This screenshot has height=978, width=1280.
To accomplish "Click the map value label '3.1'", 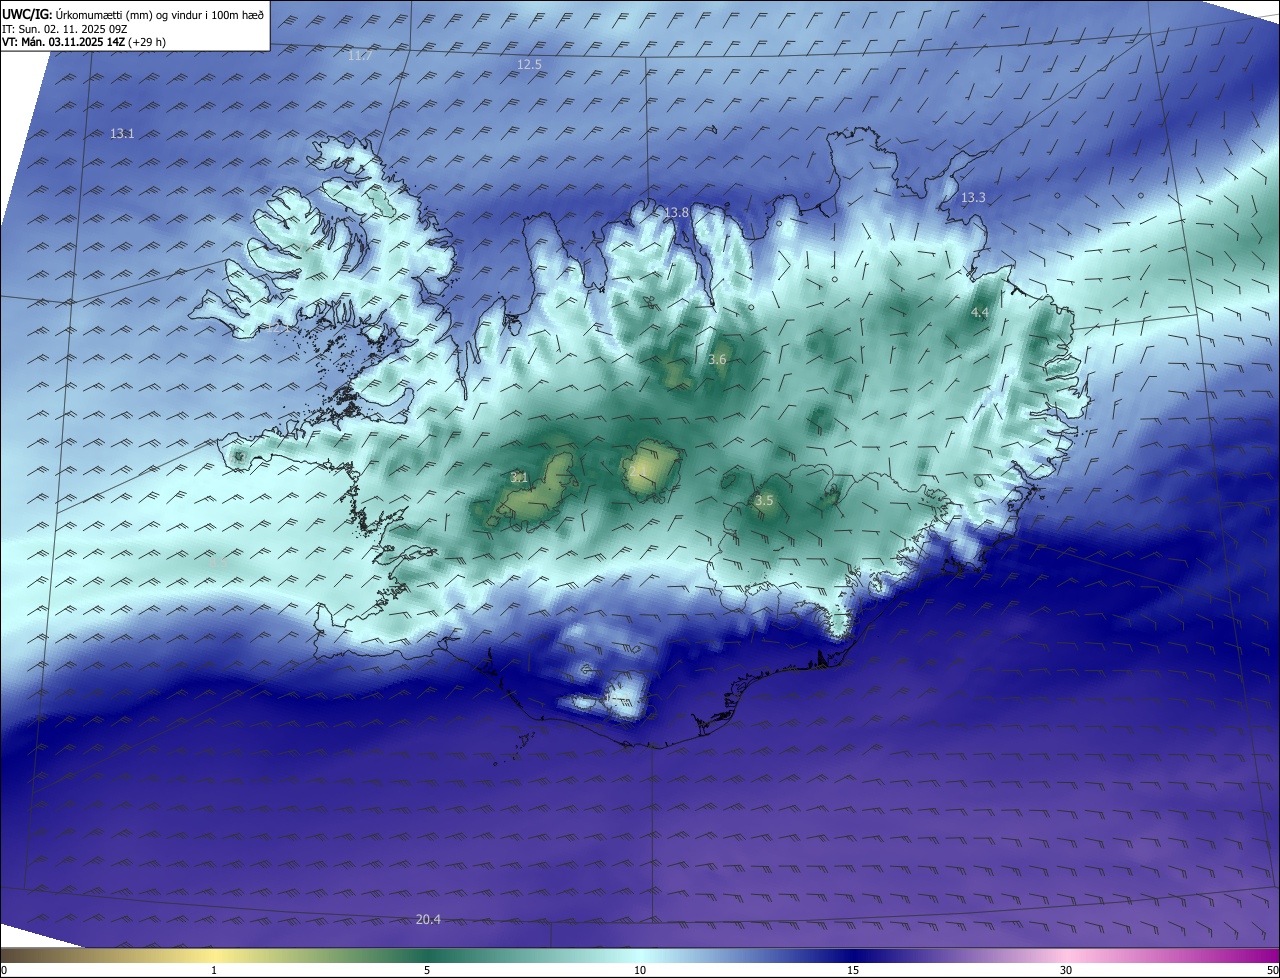I will coord(519,477).
